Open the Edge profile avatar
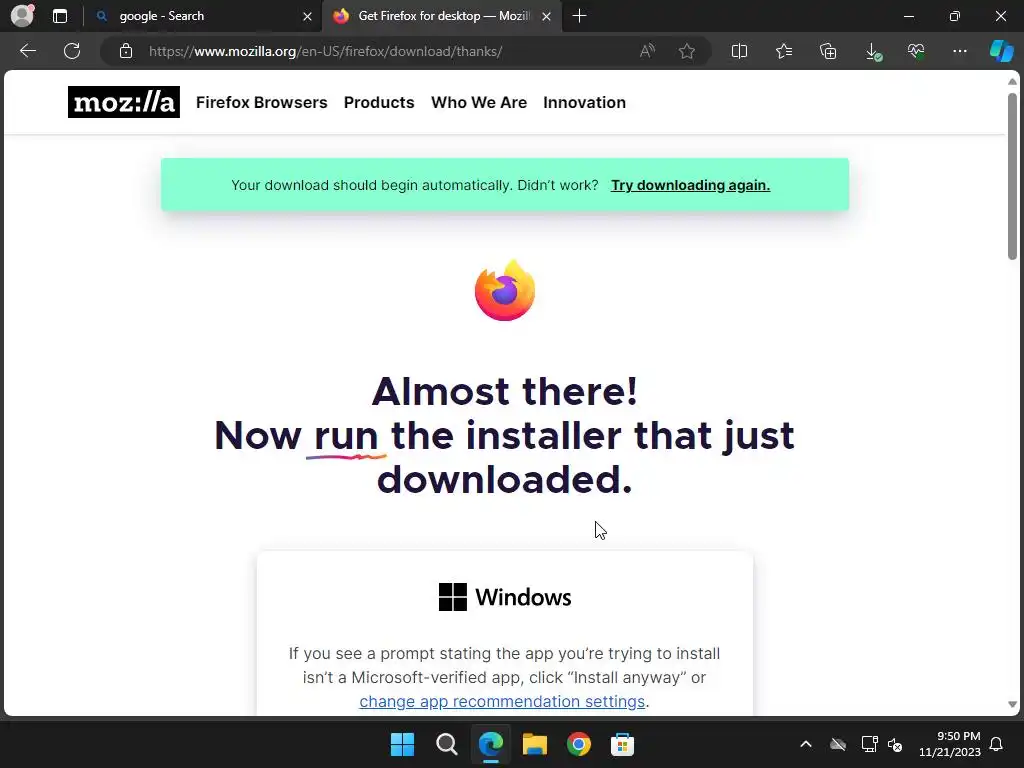1024x768 pixels. click(x=22, y=15)
